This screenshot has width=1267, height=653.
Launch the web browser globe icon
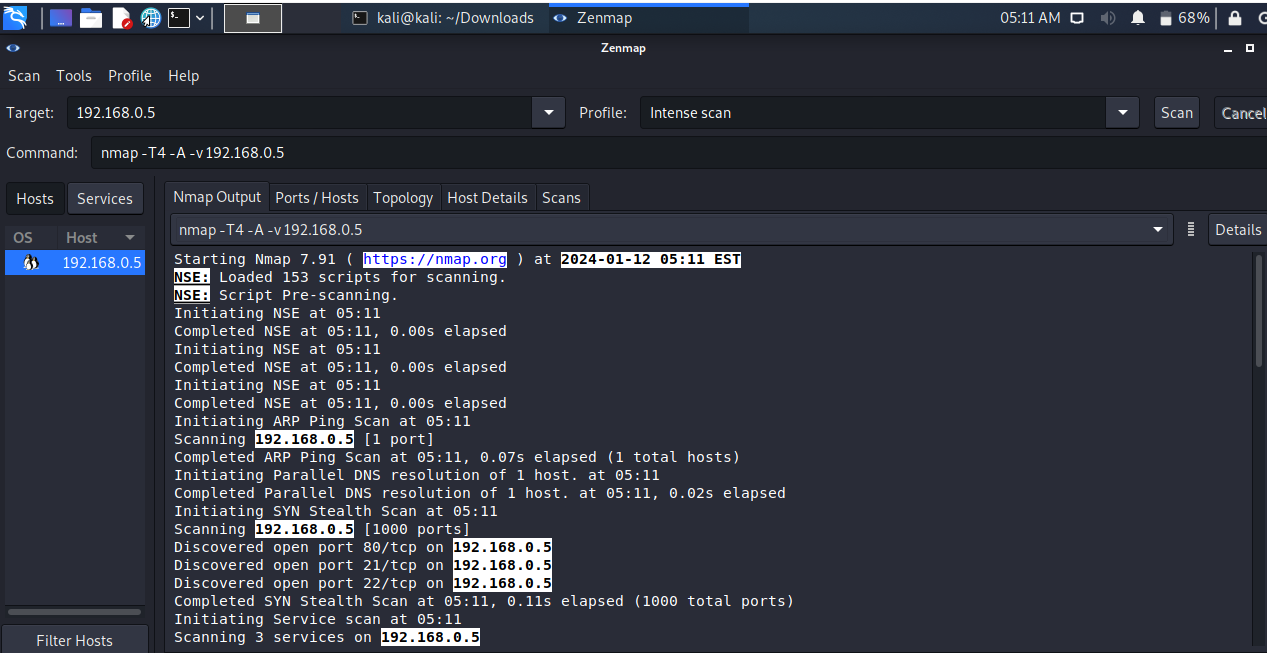(151, 17)
